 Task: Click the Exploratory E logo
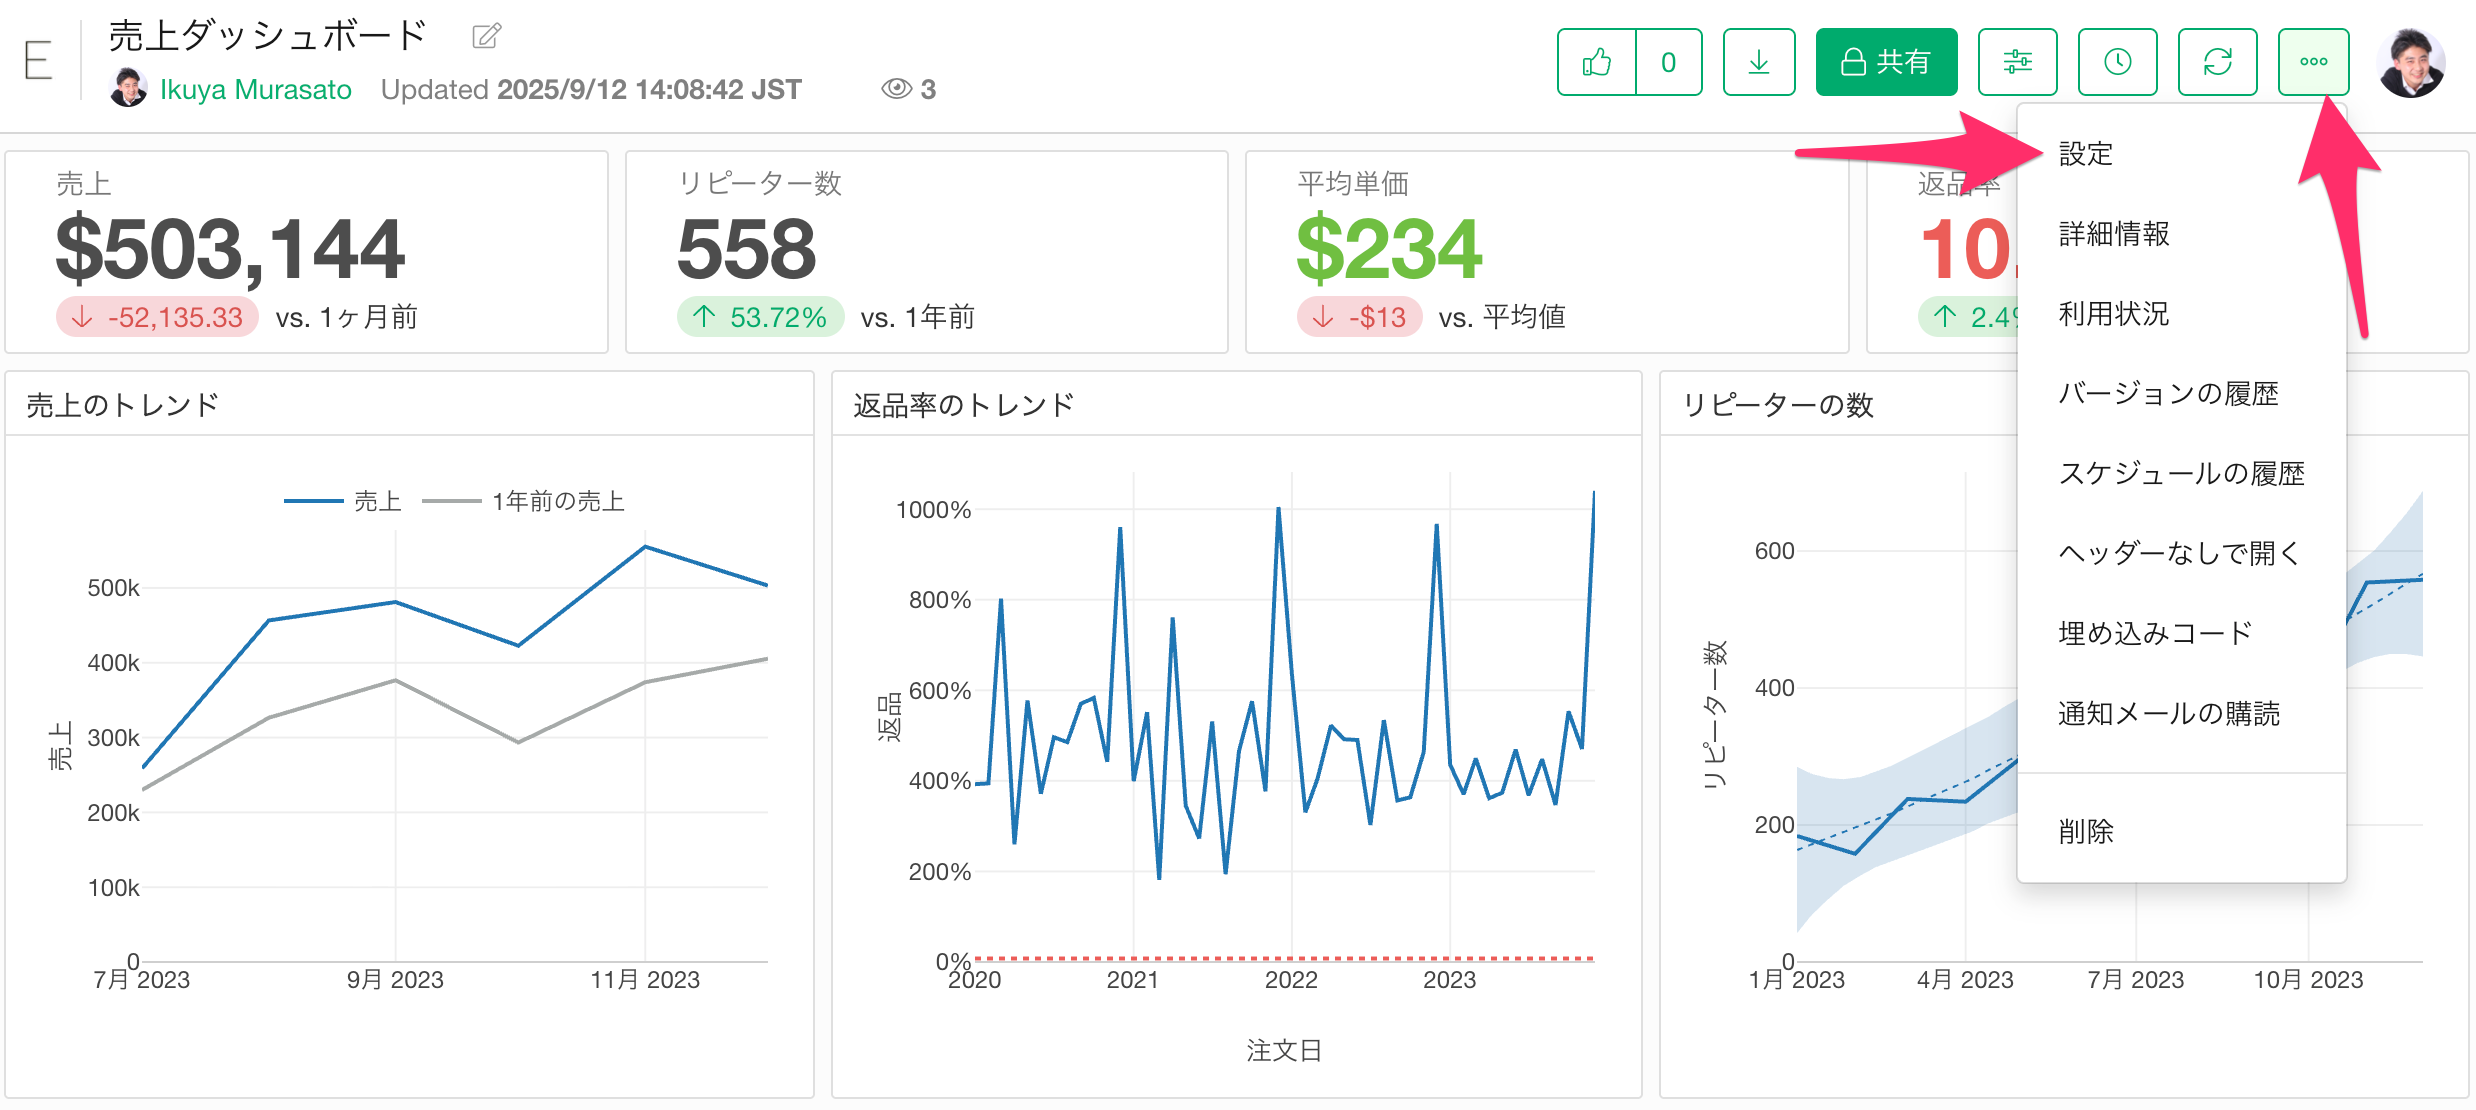click(x=38, y=61)
